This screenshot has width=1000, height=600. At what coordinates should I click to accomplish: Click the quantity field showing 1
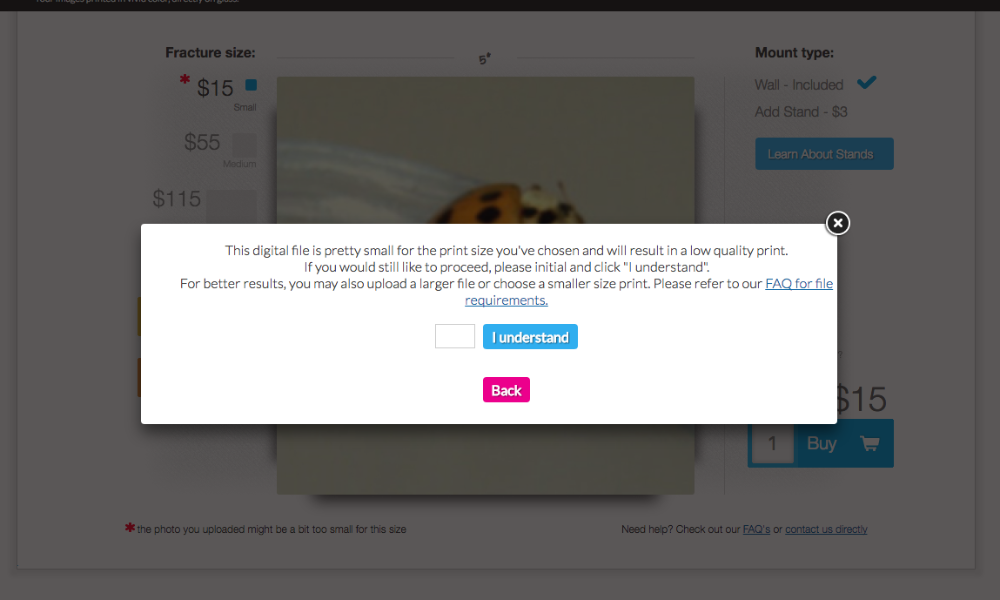tap(772, 443)
